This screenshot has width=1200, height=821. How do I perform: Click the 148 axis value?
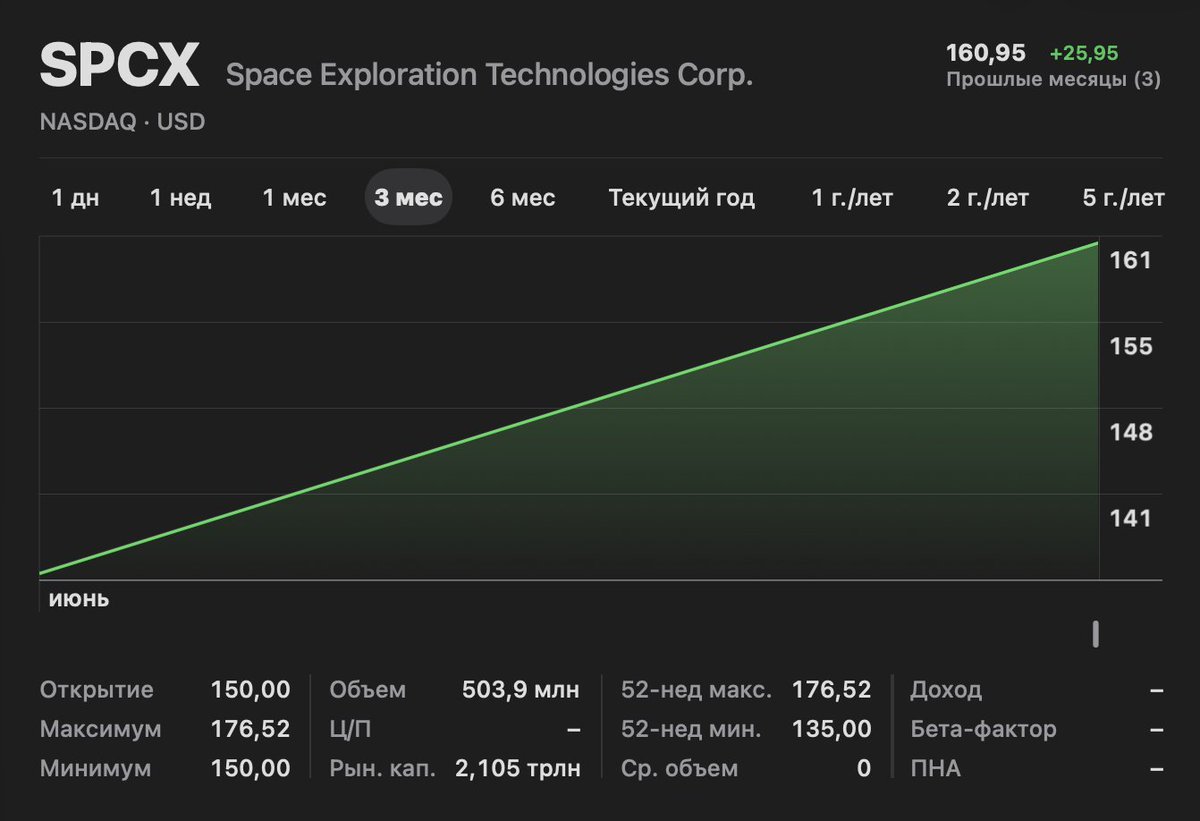click(x=1131, y=432)
